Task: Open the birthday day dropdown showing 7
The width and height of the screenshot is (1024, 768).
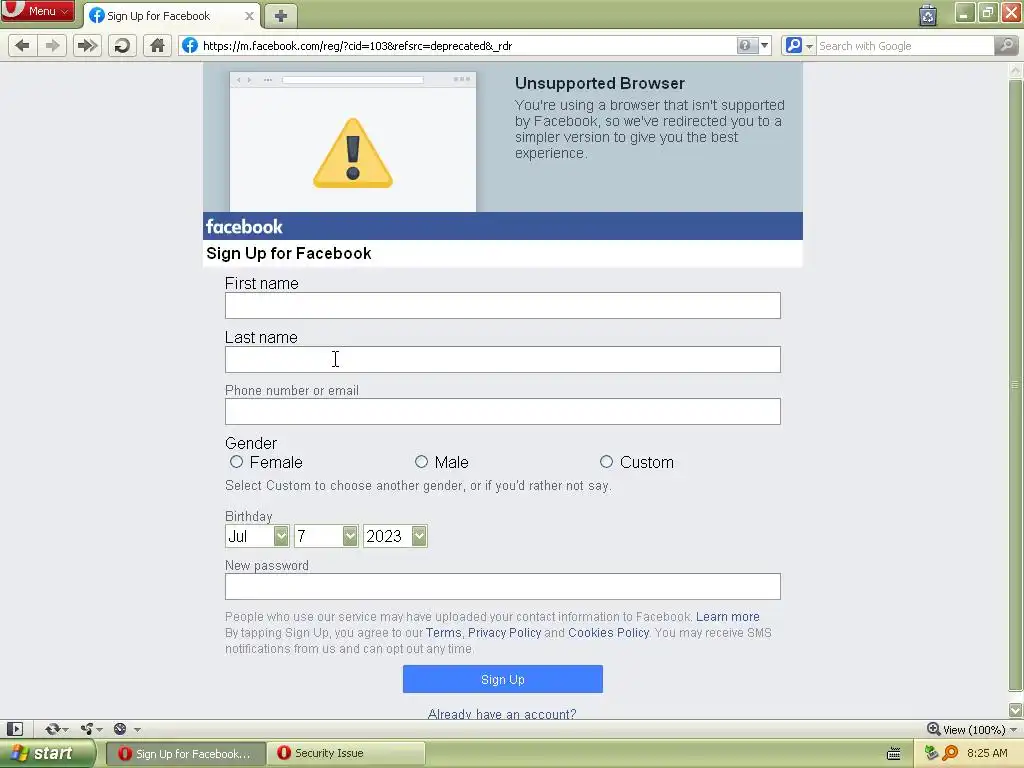Action: [326, 536]
